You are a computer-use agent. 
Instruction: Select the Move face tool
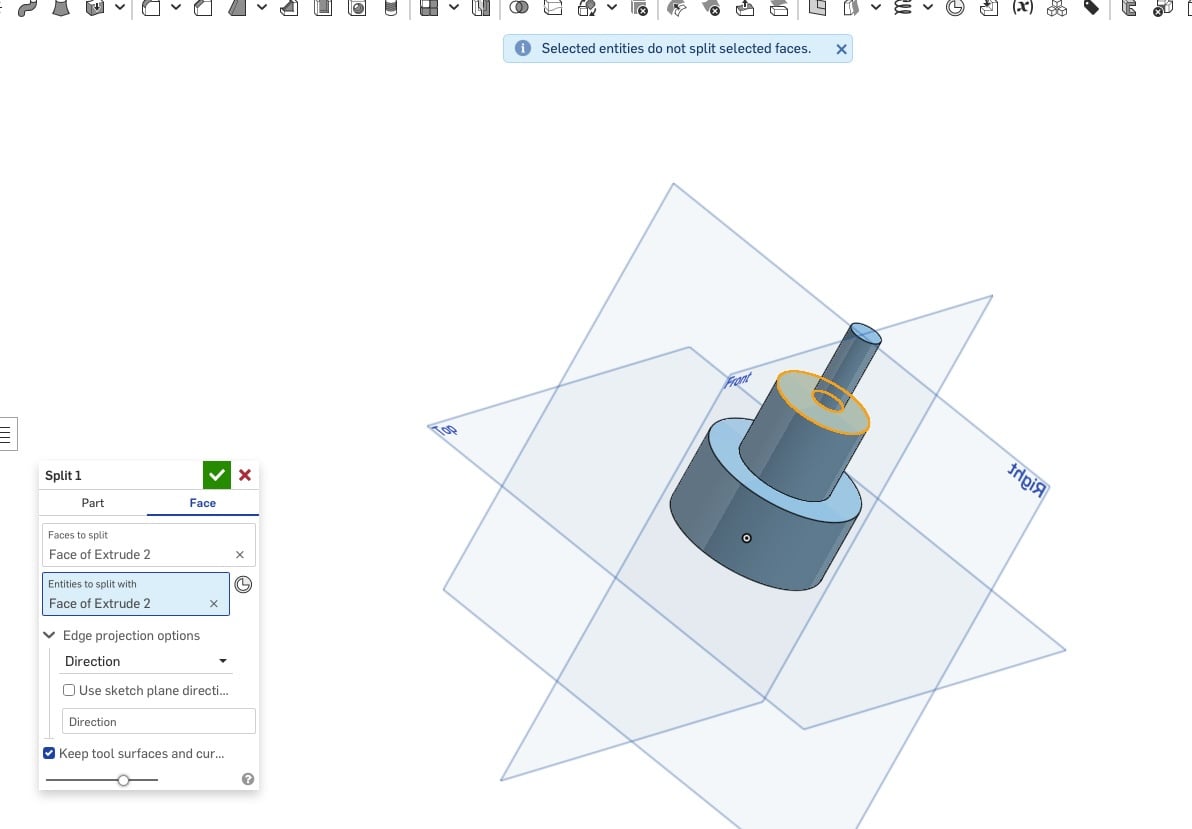[745, 8]
